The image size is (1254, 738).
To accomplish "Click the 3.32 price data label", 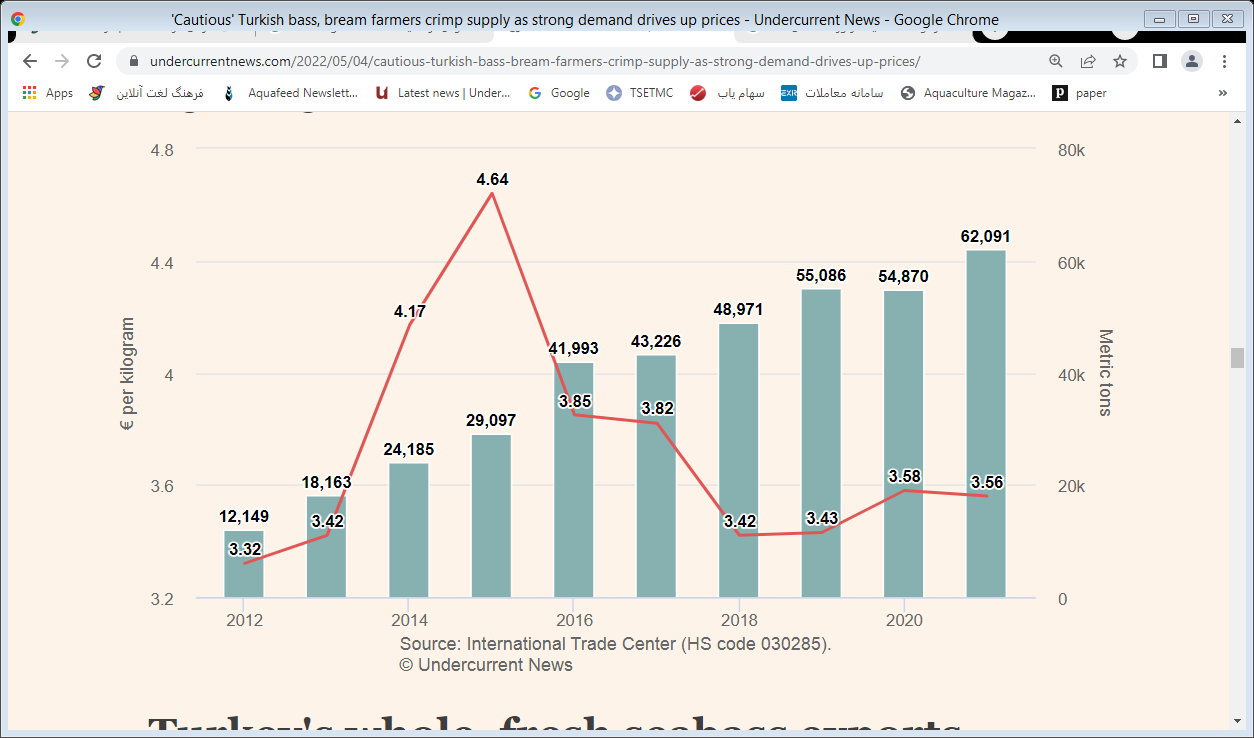I will click(245, 550).
